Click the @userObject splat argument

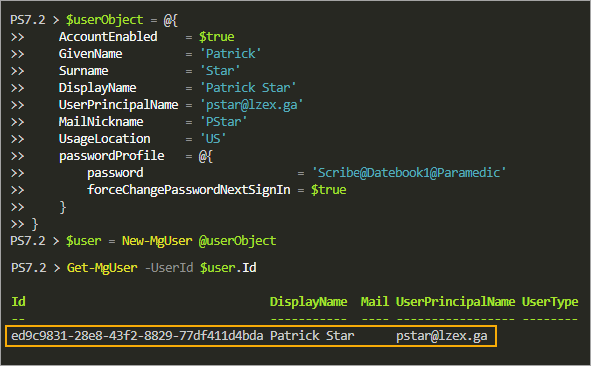pyautogui.click(x=237, y=241)
